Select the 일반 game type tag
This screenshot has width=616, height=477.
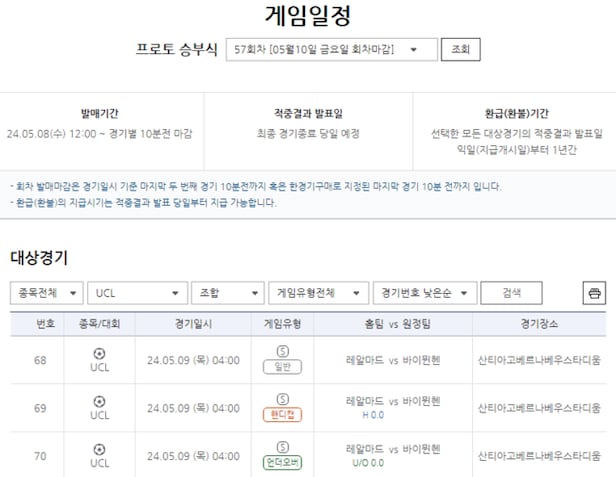click(x=282, y=367)
